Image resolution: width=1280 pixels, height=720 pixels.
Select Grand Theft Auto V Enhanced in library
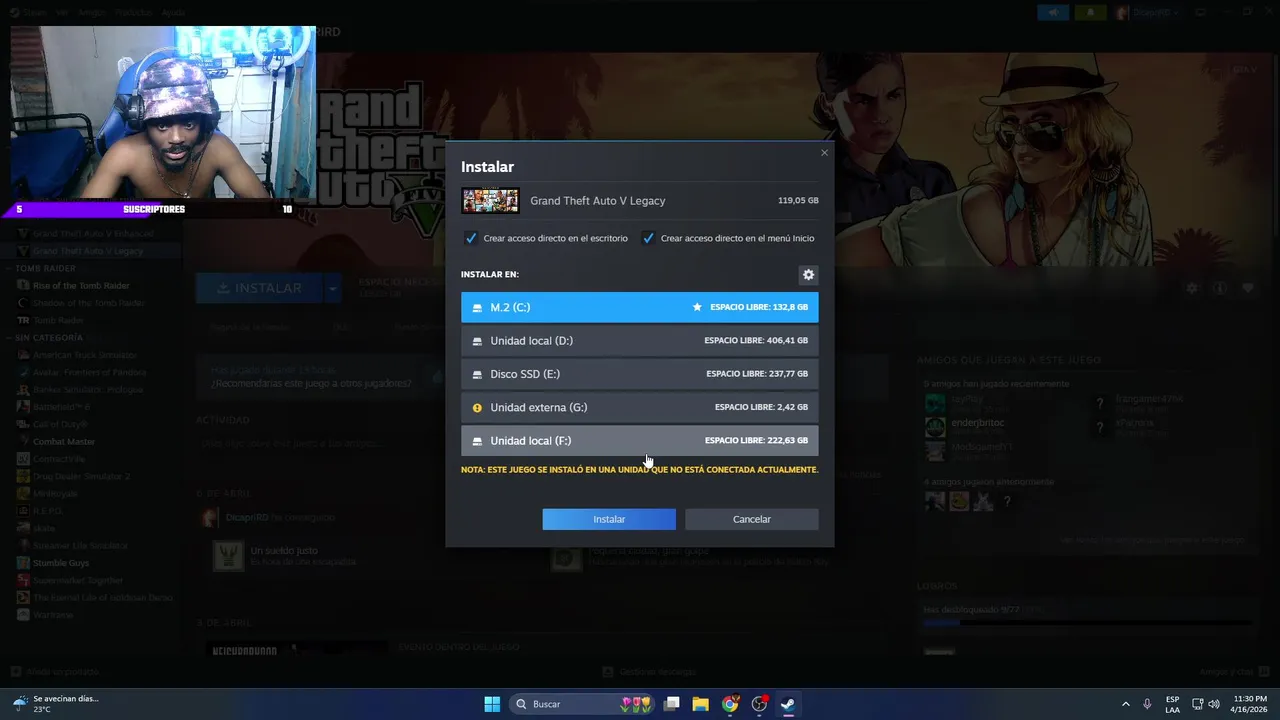93,234
